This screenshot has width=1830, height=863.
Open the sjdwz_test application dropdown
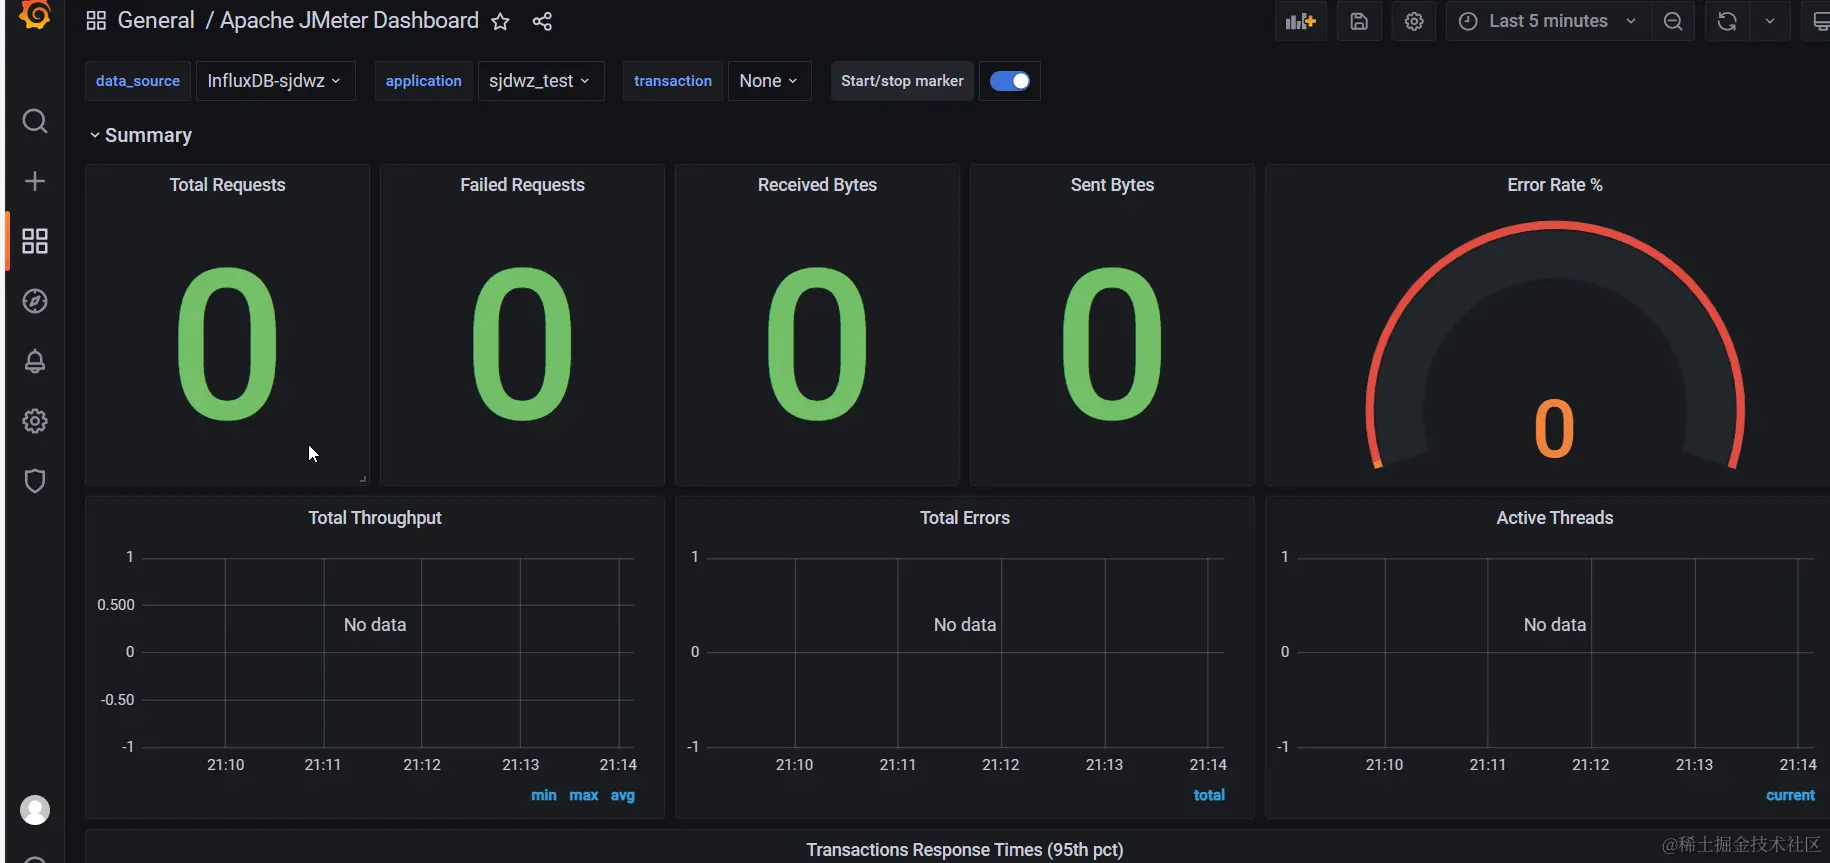[x=540, y=81]
